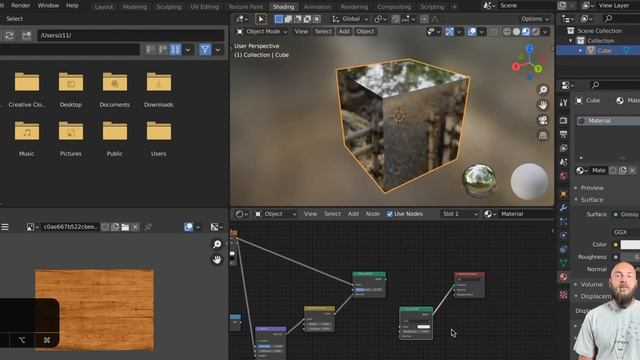Add a new workspace with plus button

[454, 7]
